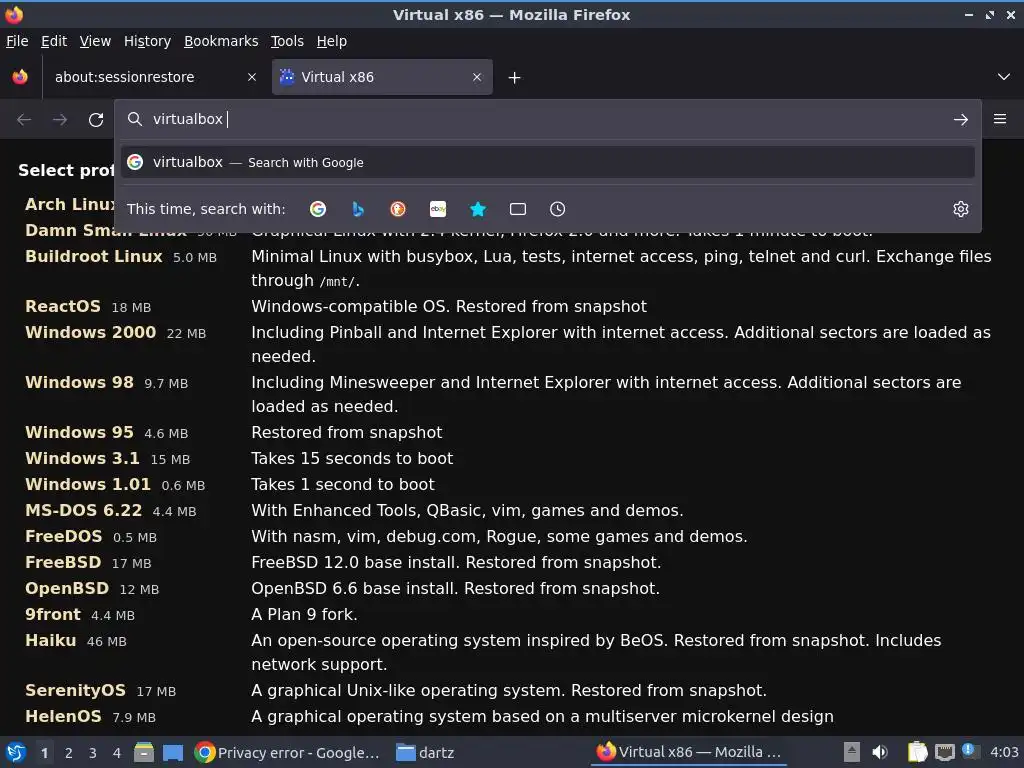Screen dimensions: 1024x768
Task: Open the Tools menu
Action: pos(287,41)
